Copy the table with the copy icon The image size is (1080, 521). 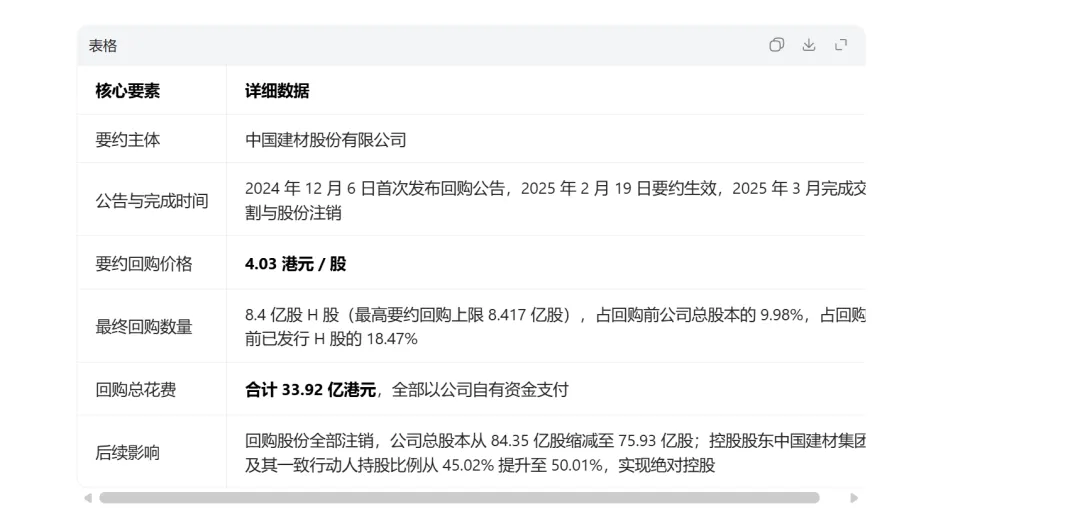coord(776,45)
